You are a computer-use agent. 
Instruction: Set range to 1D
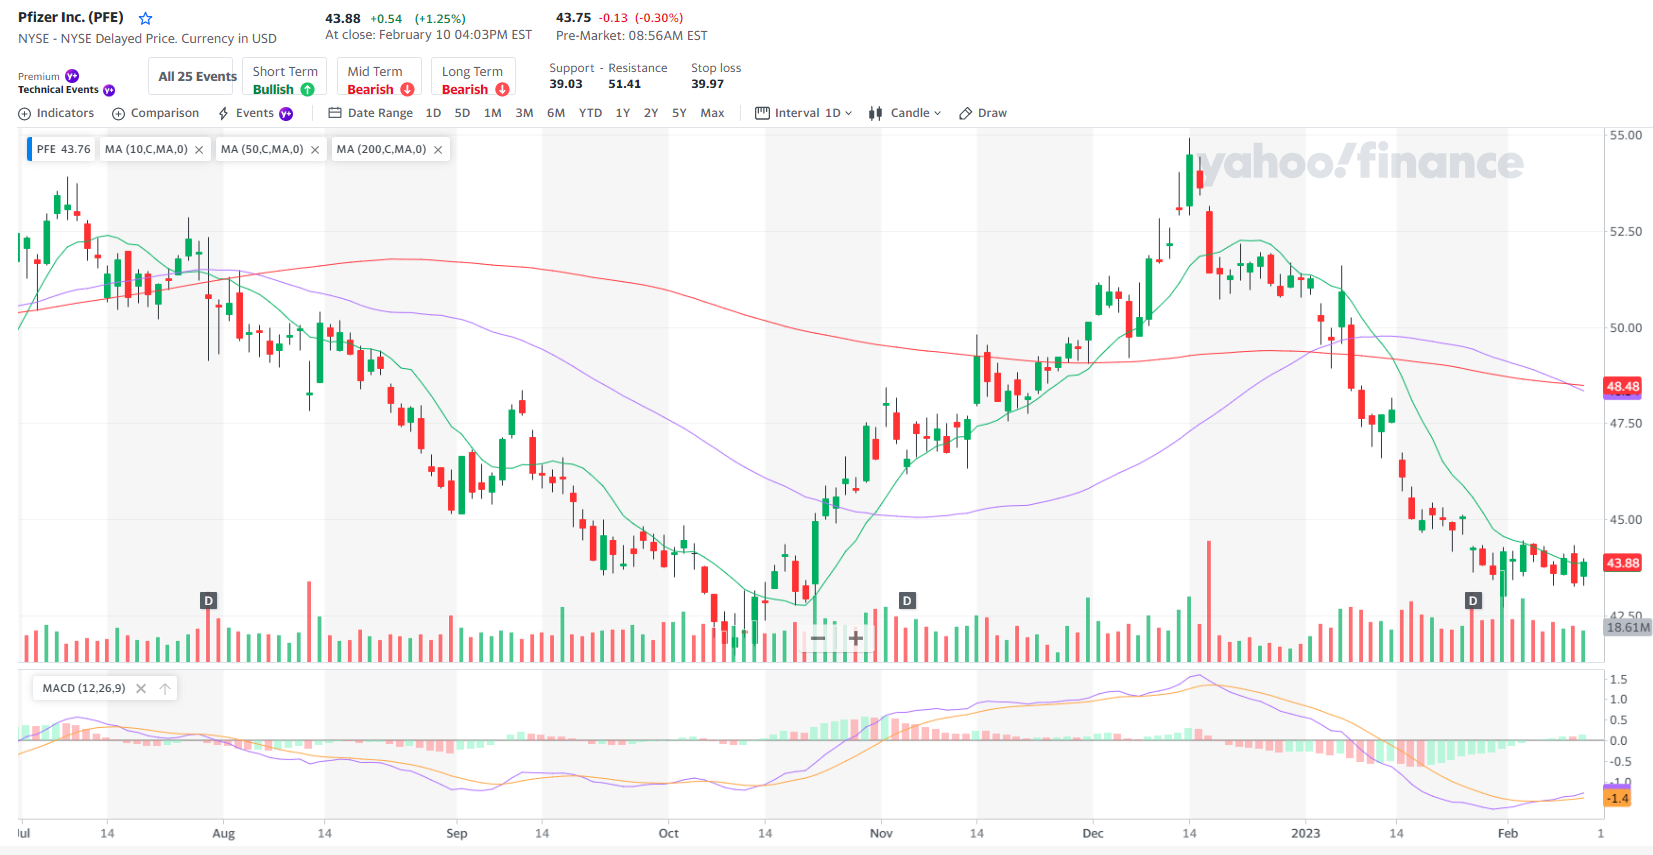(x=433, y=113)
